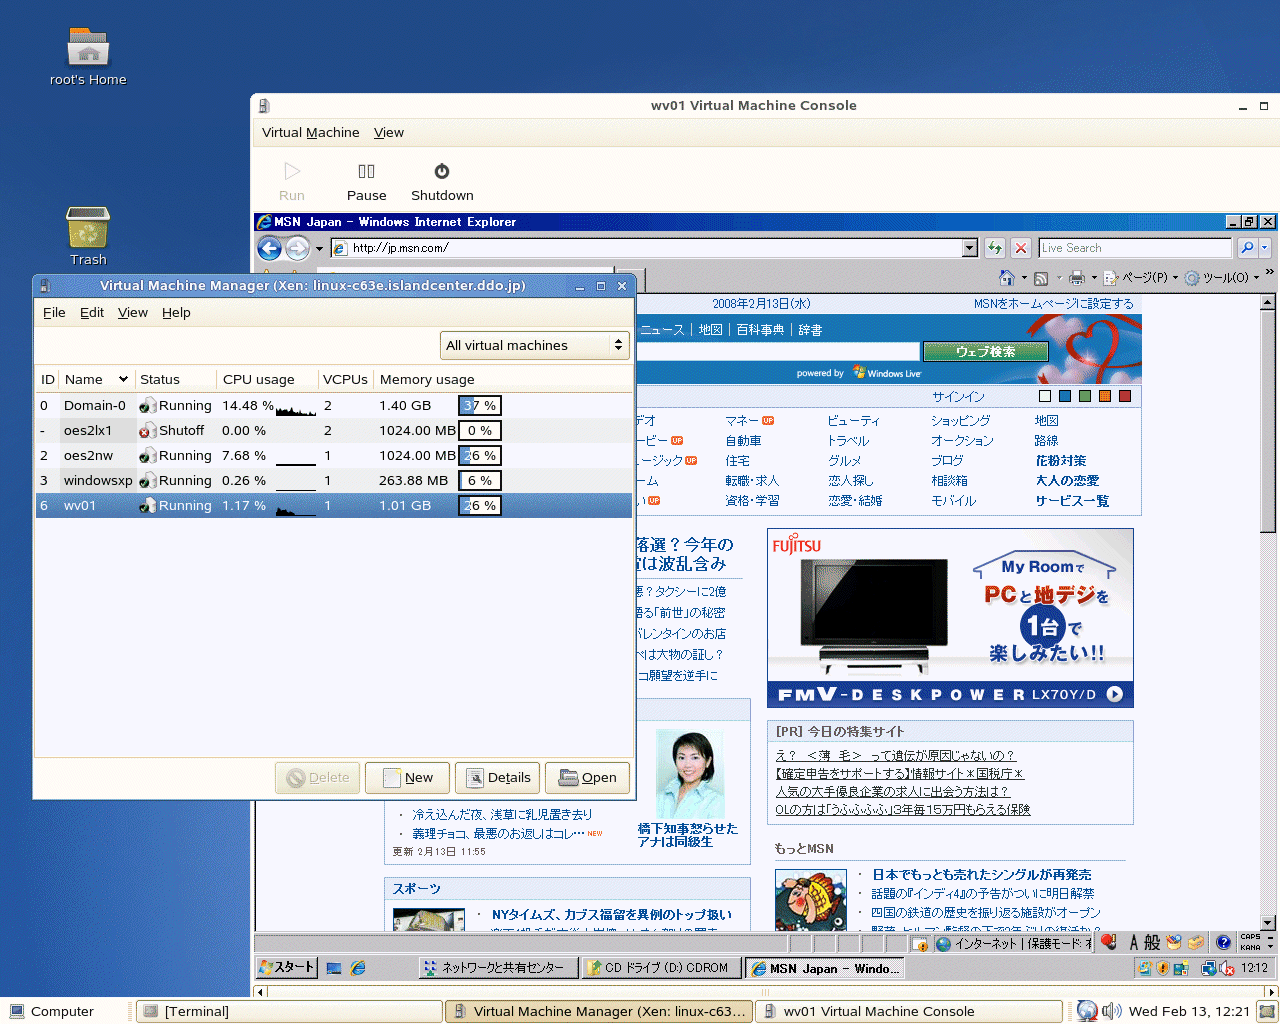Click the IE Refresh icon
The height and width of the screenshot is (1024, 1280).
coord(995,248)
